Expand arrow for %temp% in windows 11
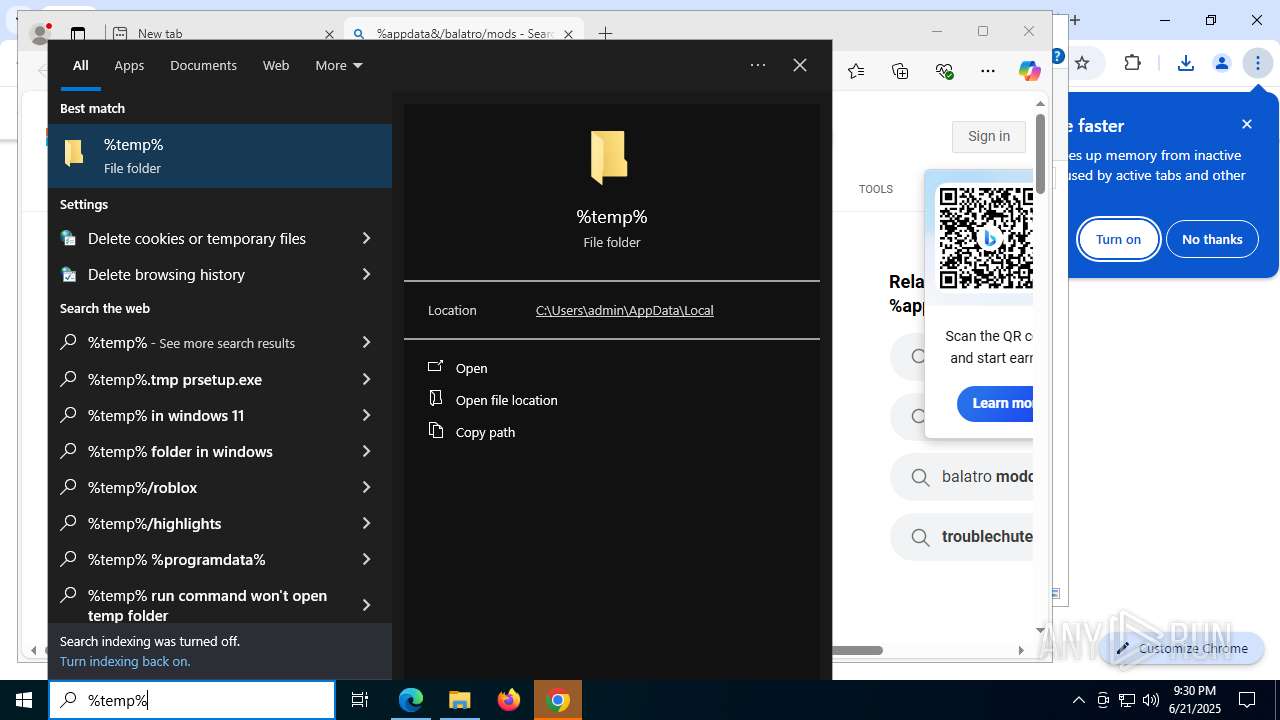Screen dimensions: 1280x720 tap(366, 415)
